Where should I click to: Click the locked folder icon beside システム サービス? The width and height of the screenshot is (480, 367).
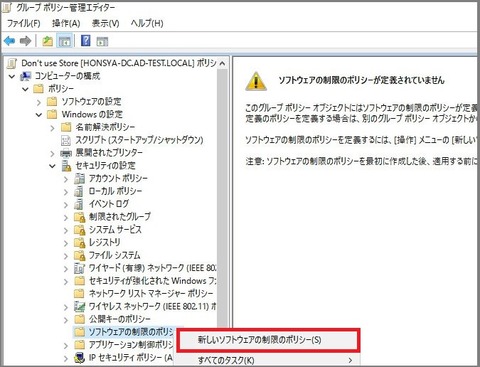pyautogui.click(x=79, y=230)
